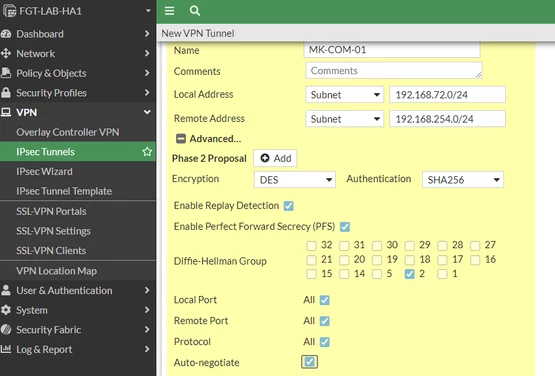The image size is (555, 376).
Task: Toggle the hamburger menu icon
Action: (x=170, y=11)
